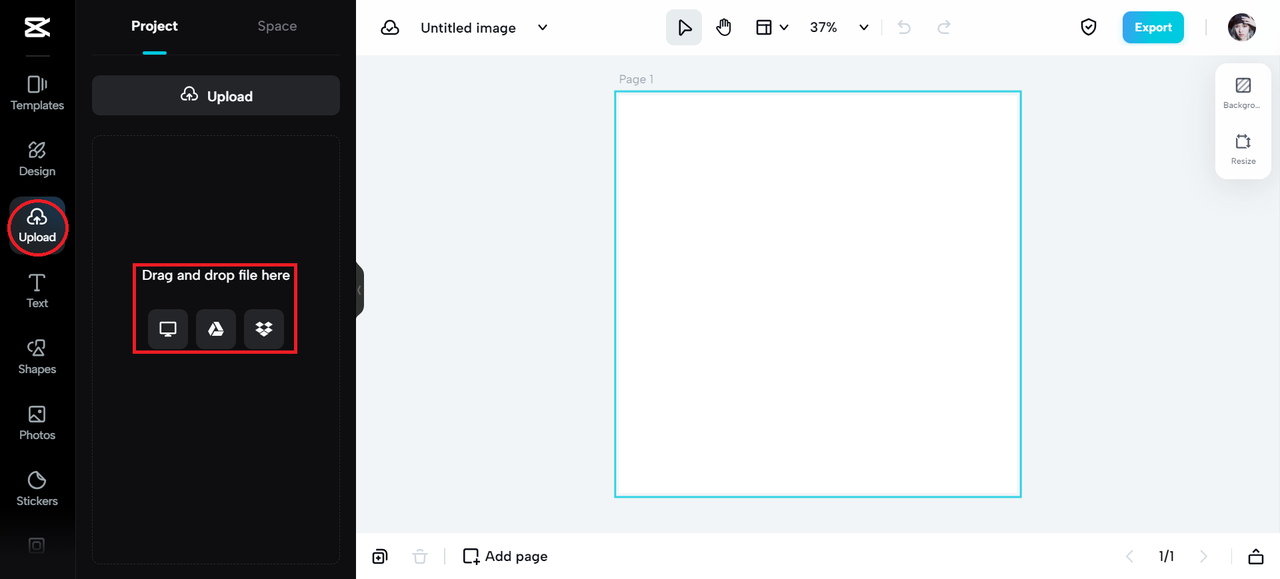Open the Stickers panel
Viewport: 1280px width, 579px height.
(x=37, y=489)
